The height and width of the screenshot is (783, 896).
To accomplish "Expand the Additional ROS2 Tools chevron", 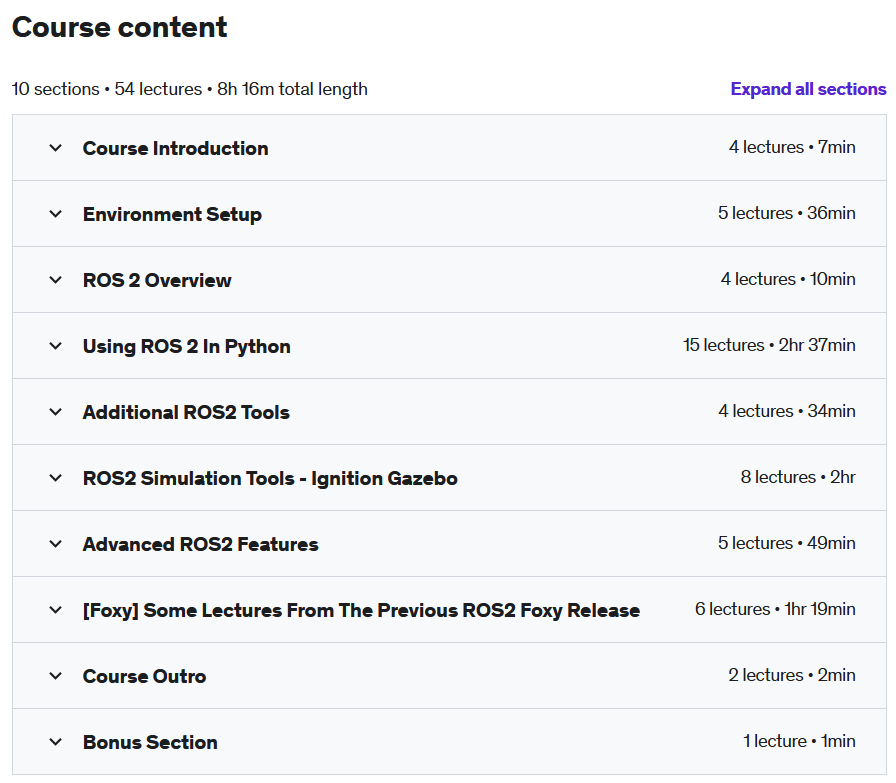I will (x=55, y=412).
